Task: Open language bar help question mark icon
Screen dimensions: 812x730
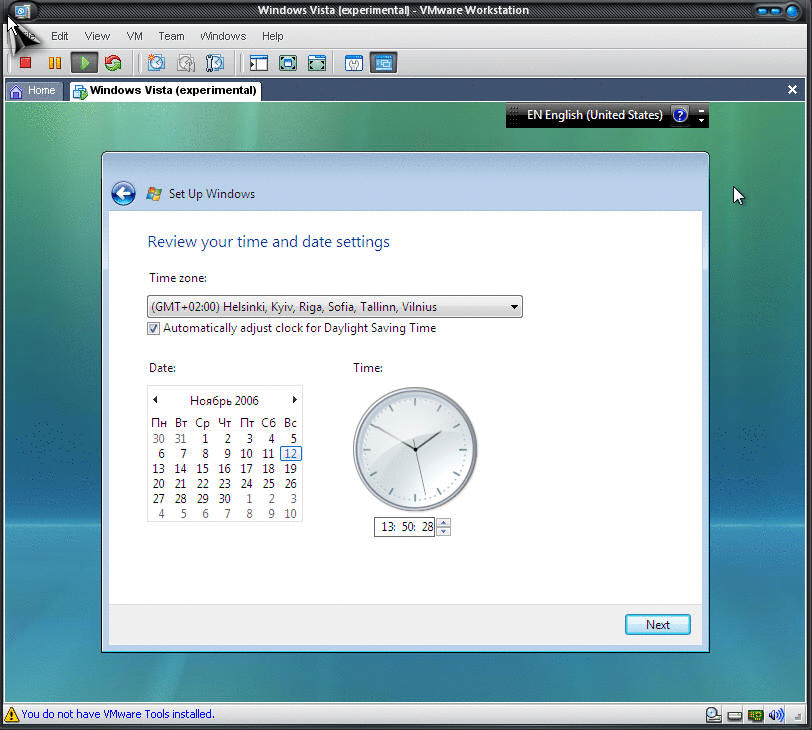Action: point(680,115)
